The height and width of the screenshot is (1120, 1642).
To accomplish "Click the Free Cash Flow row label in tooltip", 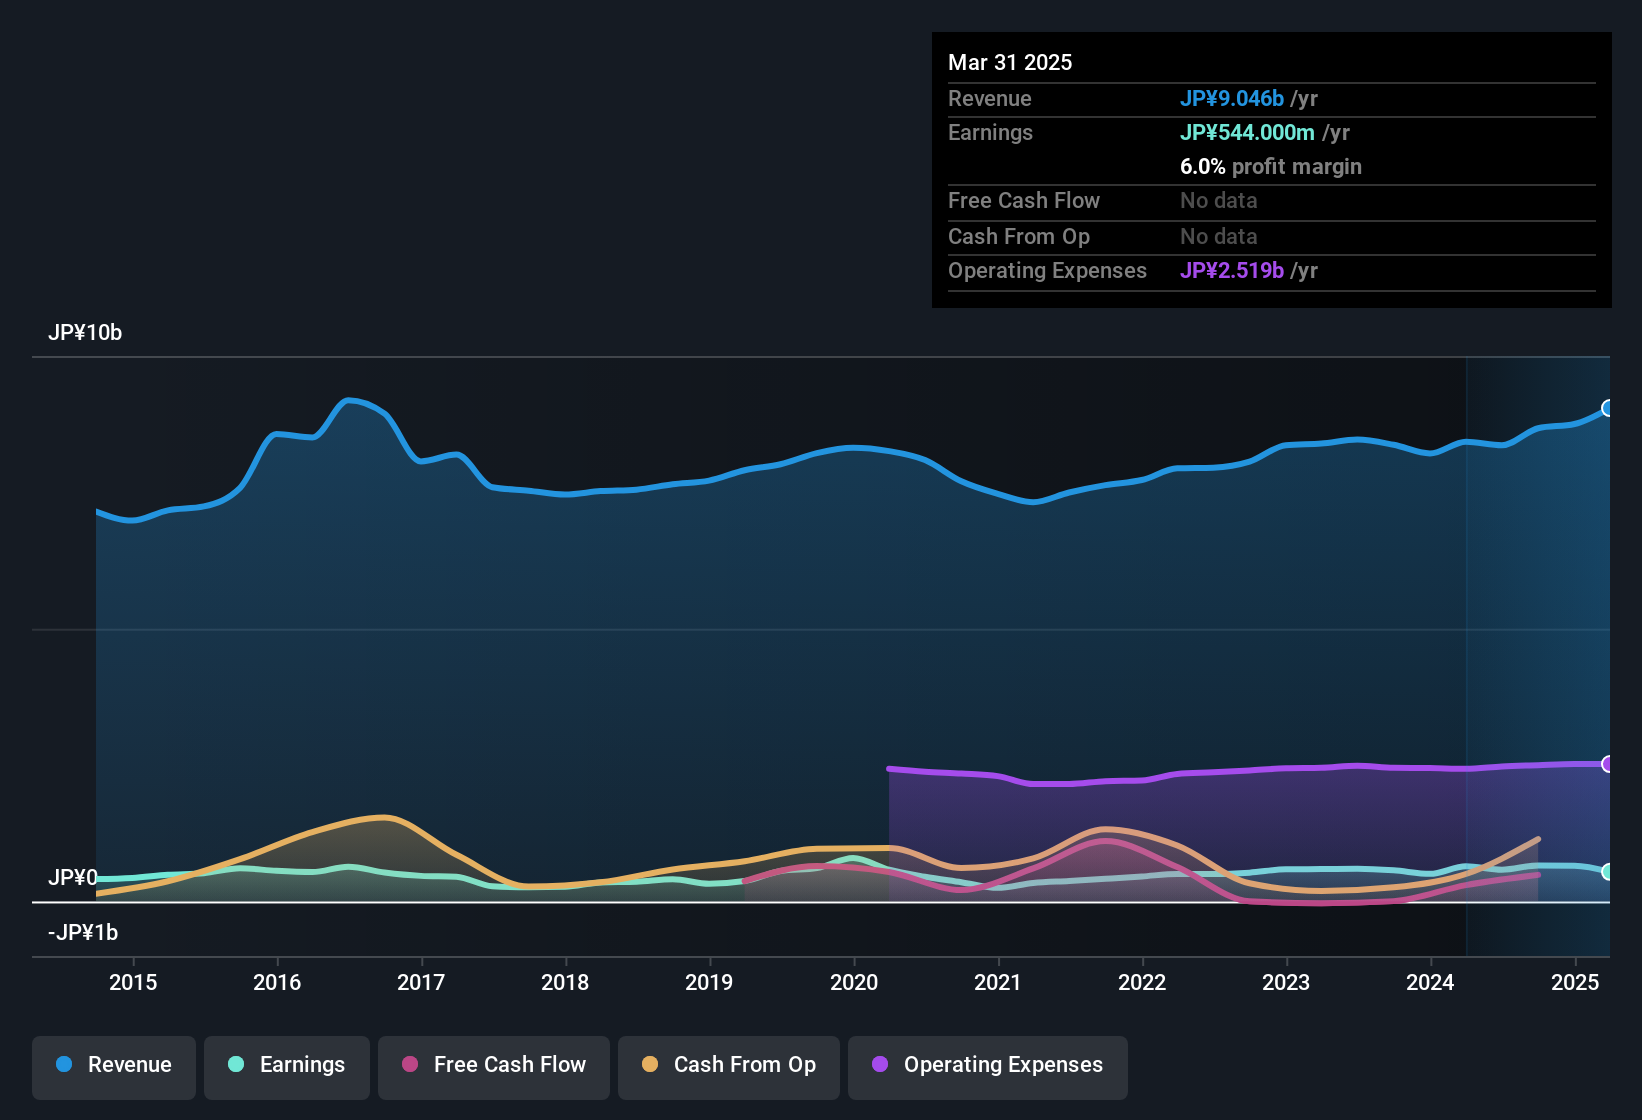I will (x=1024, y=200).
